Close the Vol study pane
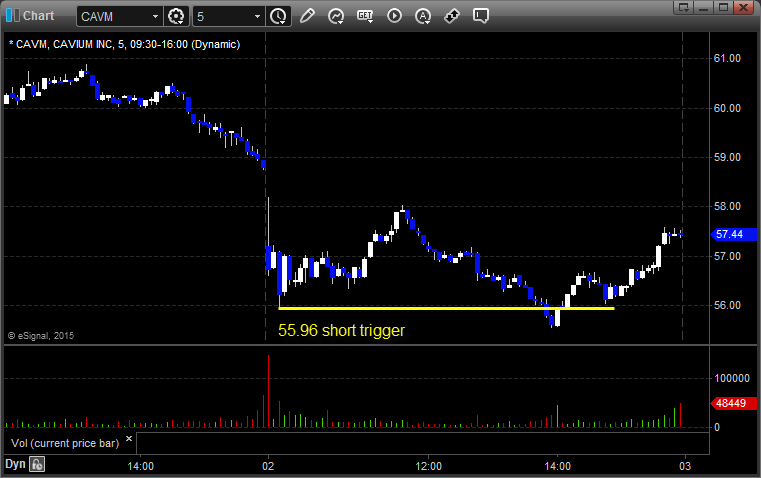This screenshot has width=761, height=478. coord(129,439)
